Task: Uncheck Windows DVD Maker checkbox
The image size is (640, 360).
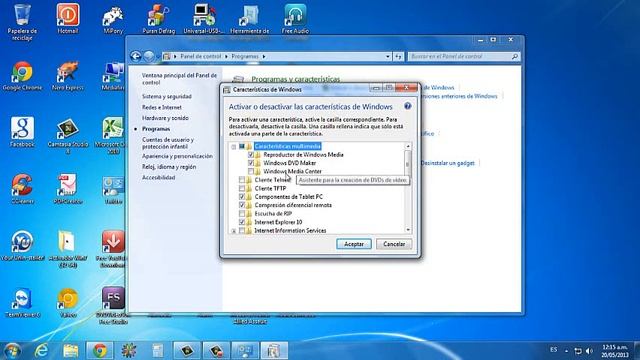Action: (x=251, y=163)
